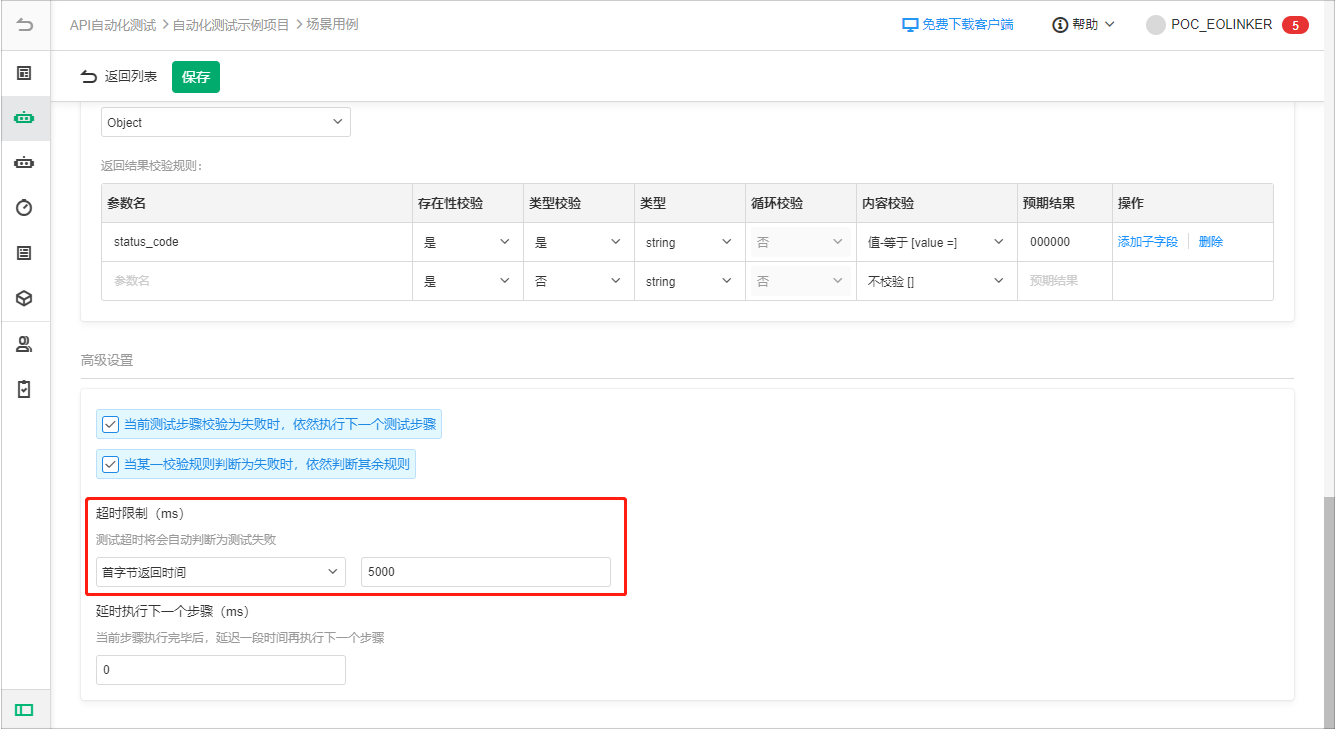Open the timer stopwatch icon in sidebar

(25, 207)
